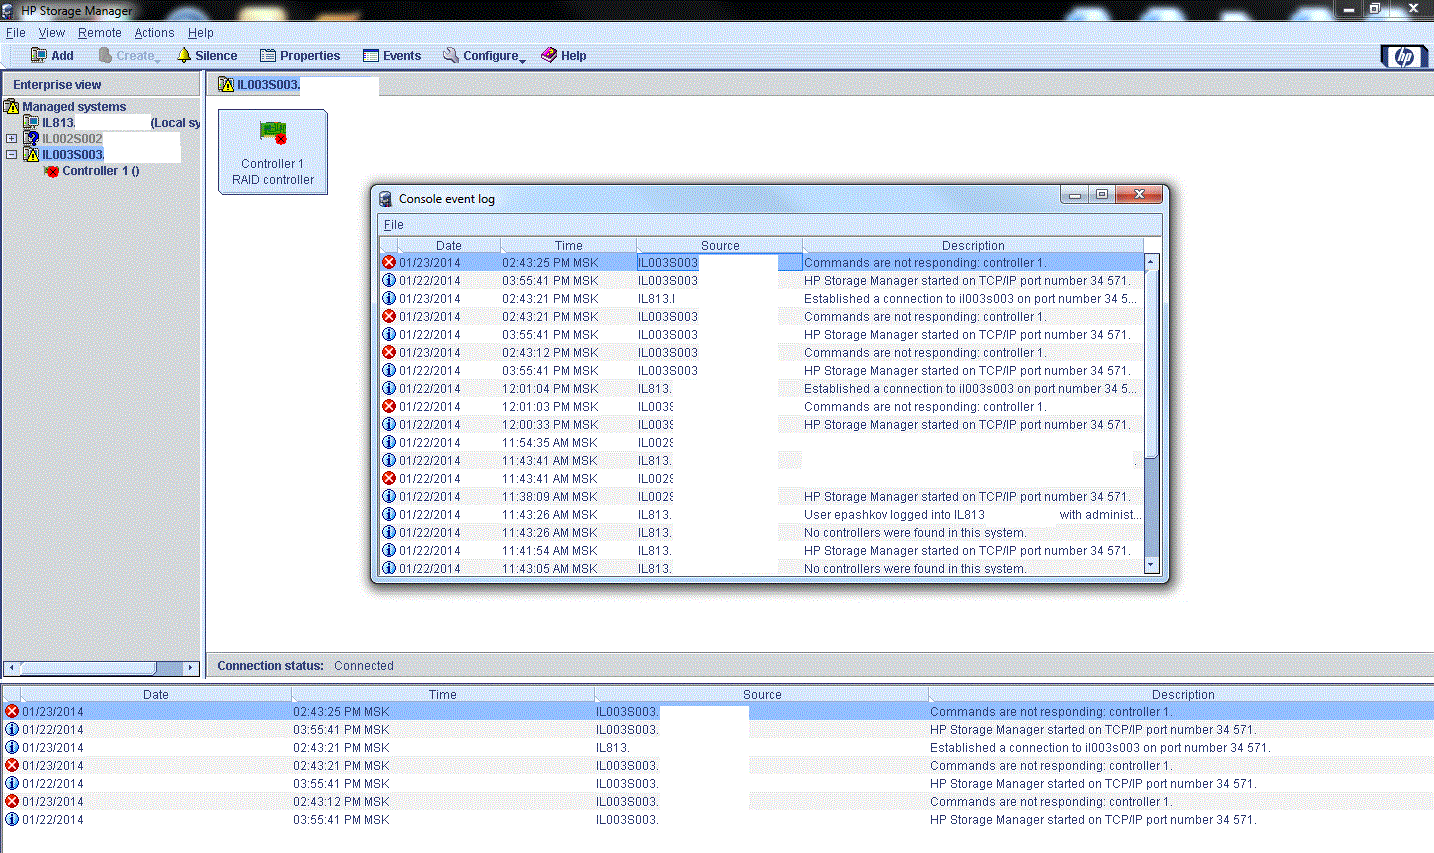Click info icon on 11:41:54 AM console row
1434x853 pixels.
click(389, 550)
